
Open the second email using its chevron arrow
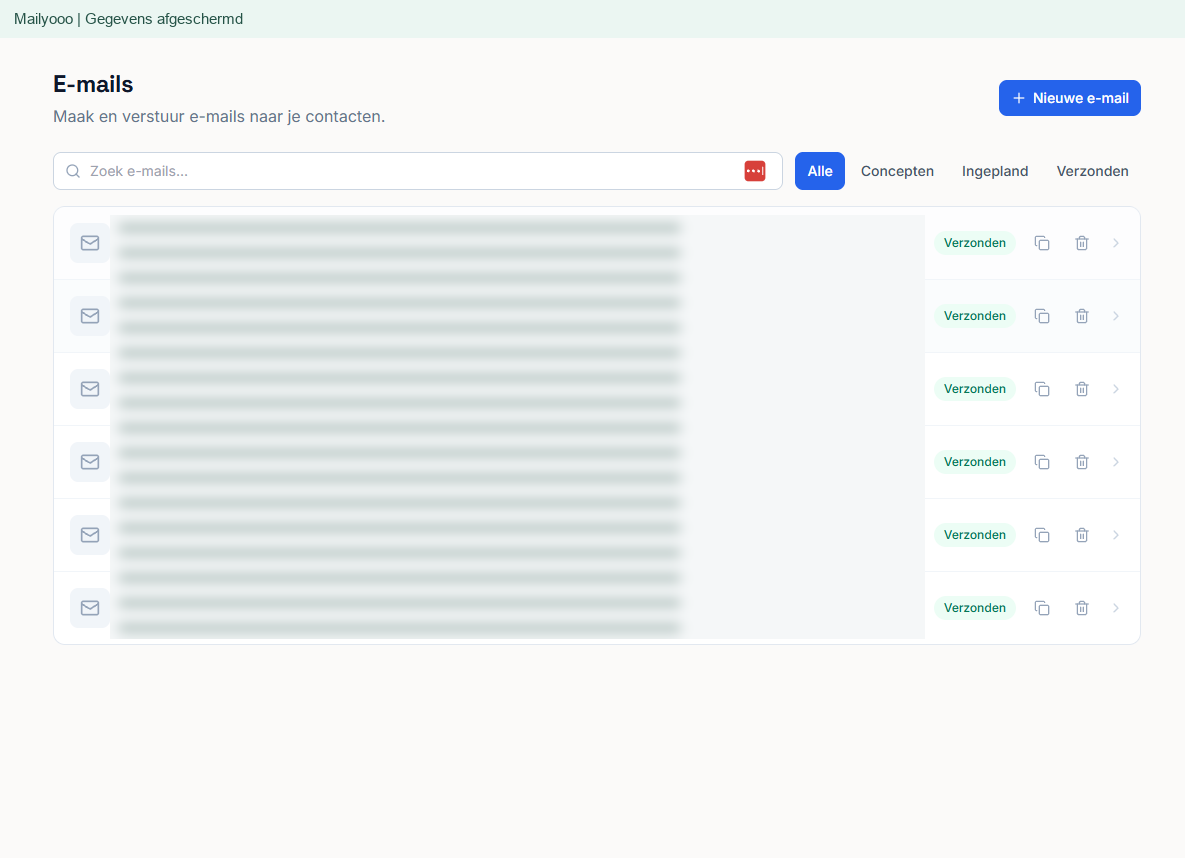pyautogui.click(x=1115, y=316)
